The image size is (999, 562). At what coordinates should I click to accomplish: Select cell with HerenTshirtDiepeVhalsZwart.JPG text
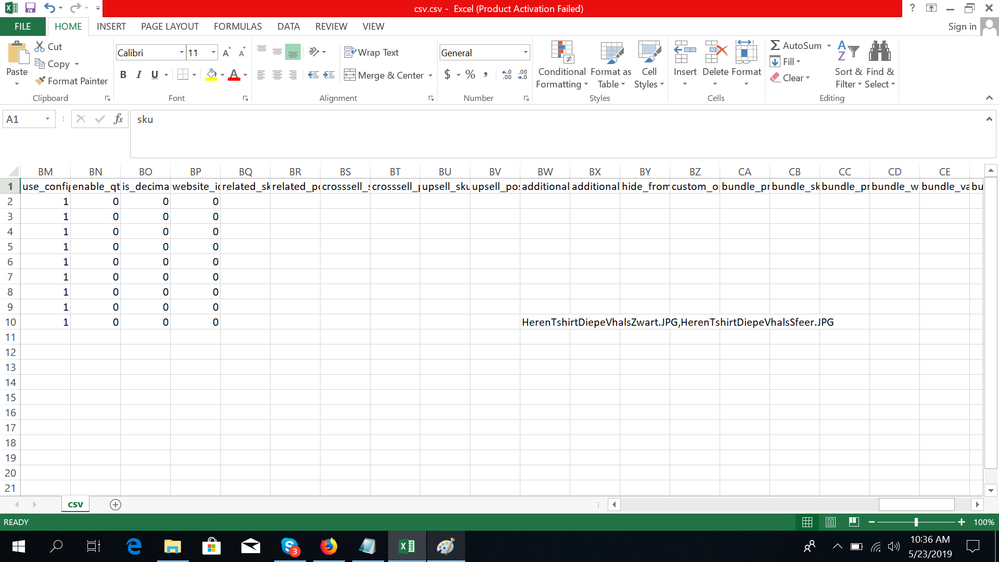coord(545,322)
